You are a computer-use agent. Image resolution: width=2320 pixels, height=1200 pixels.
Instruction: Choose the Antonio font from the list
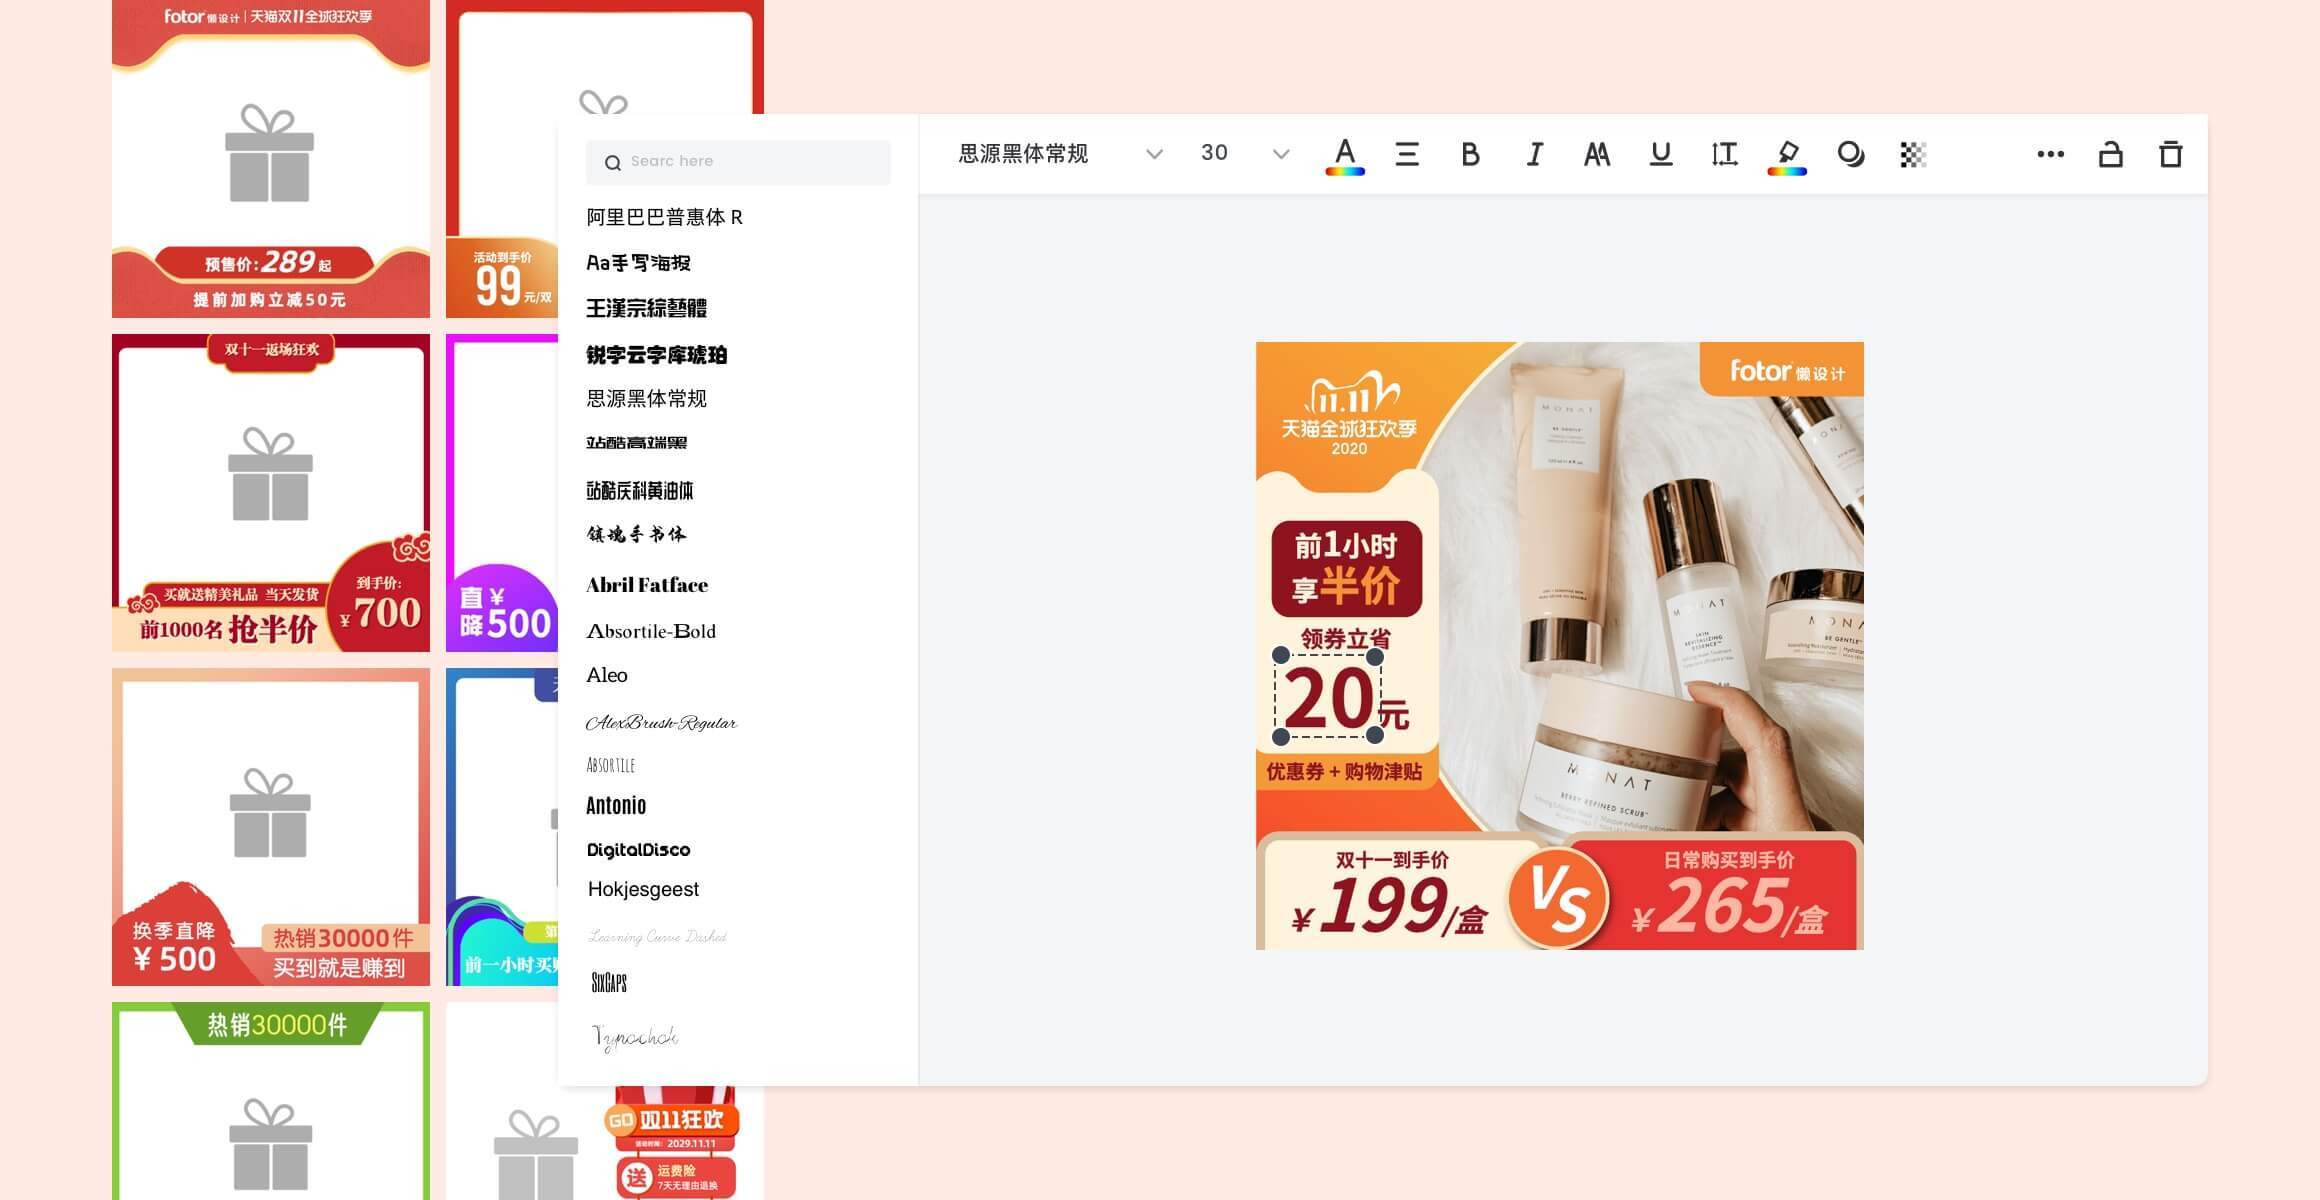pos(616,805)
